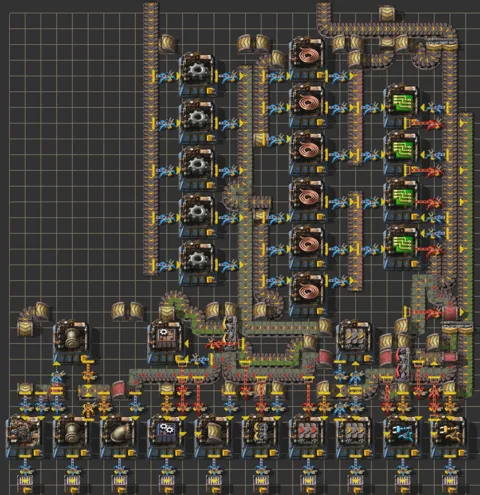This screenshot has width=480, height=495.
Task: Select the bottom iron gear wheel assembler
Action: pos(197,263)
